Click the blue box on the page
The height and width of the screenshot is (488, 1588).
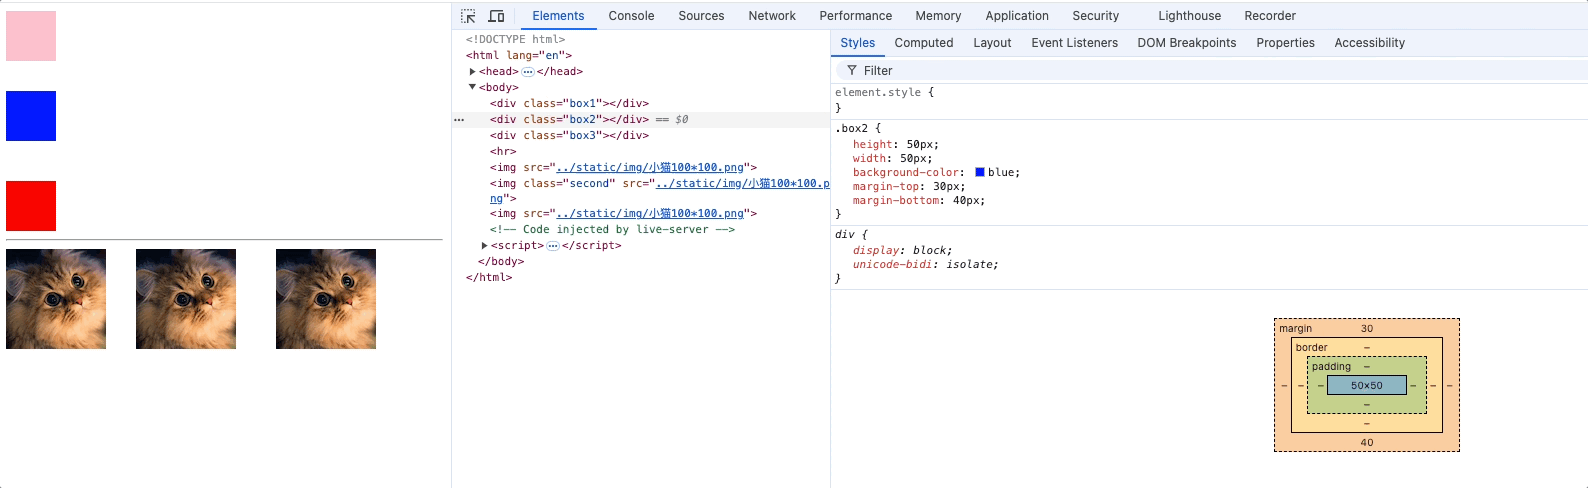point(31,116)
